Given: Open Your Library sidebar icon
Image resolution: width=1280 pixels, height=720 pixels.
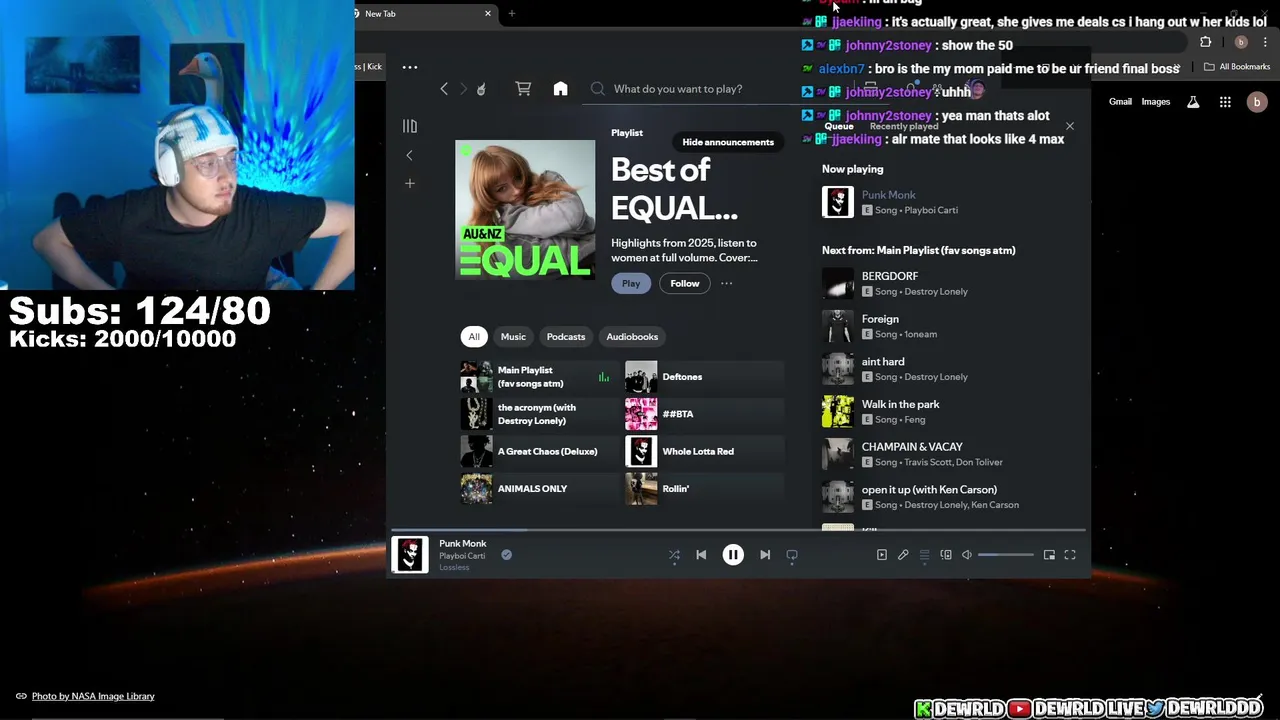Looking at the screenshot, I should pyautogui.click(x=409, y=126).
